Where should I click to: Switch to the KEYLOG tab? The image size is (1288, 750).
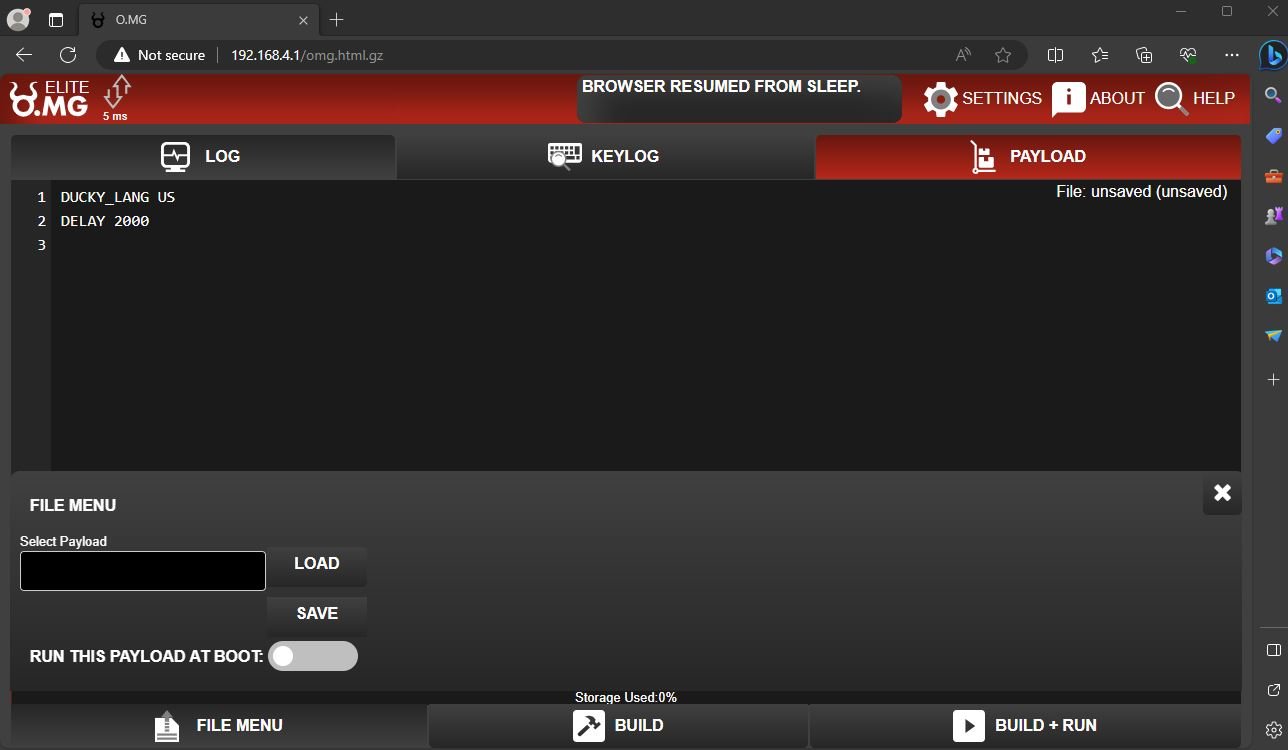pyautogui.click(x=605, y=156)
